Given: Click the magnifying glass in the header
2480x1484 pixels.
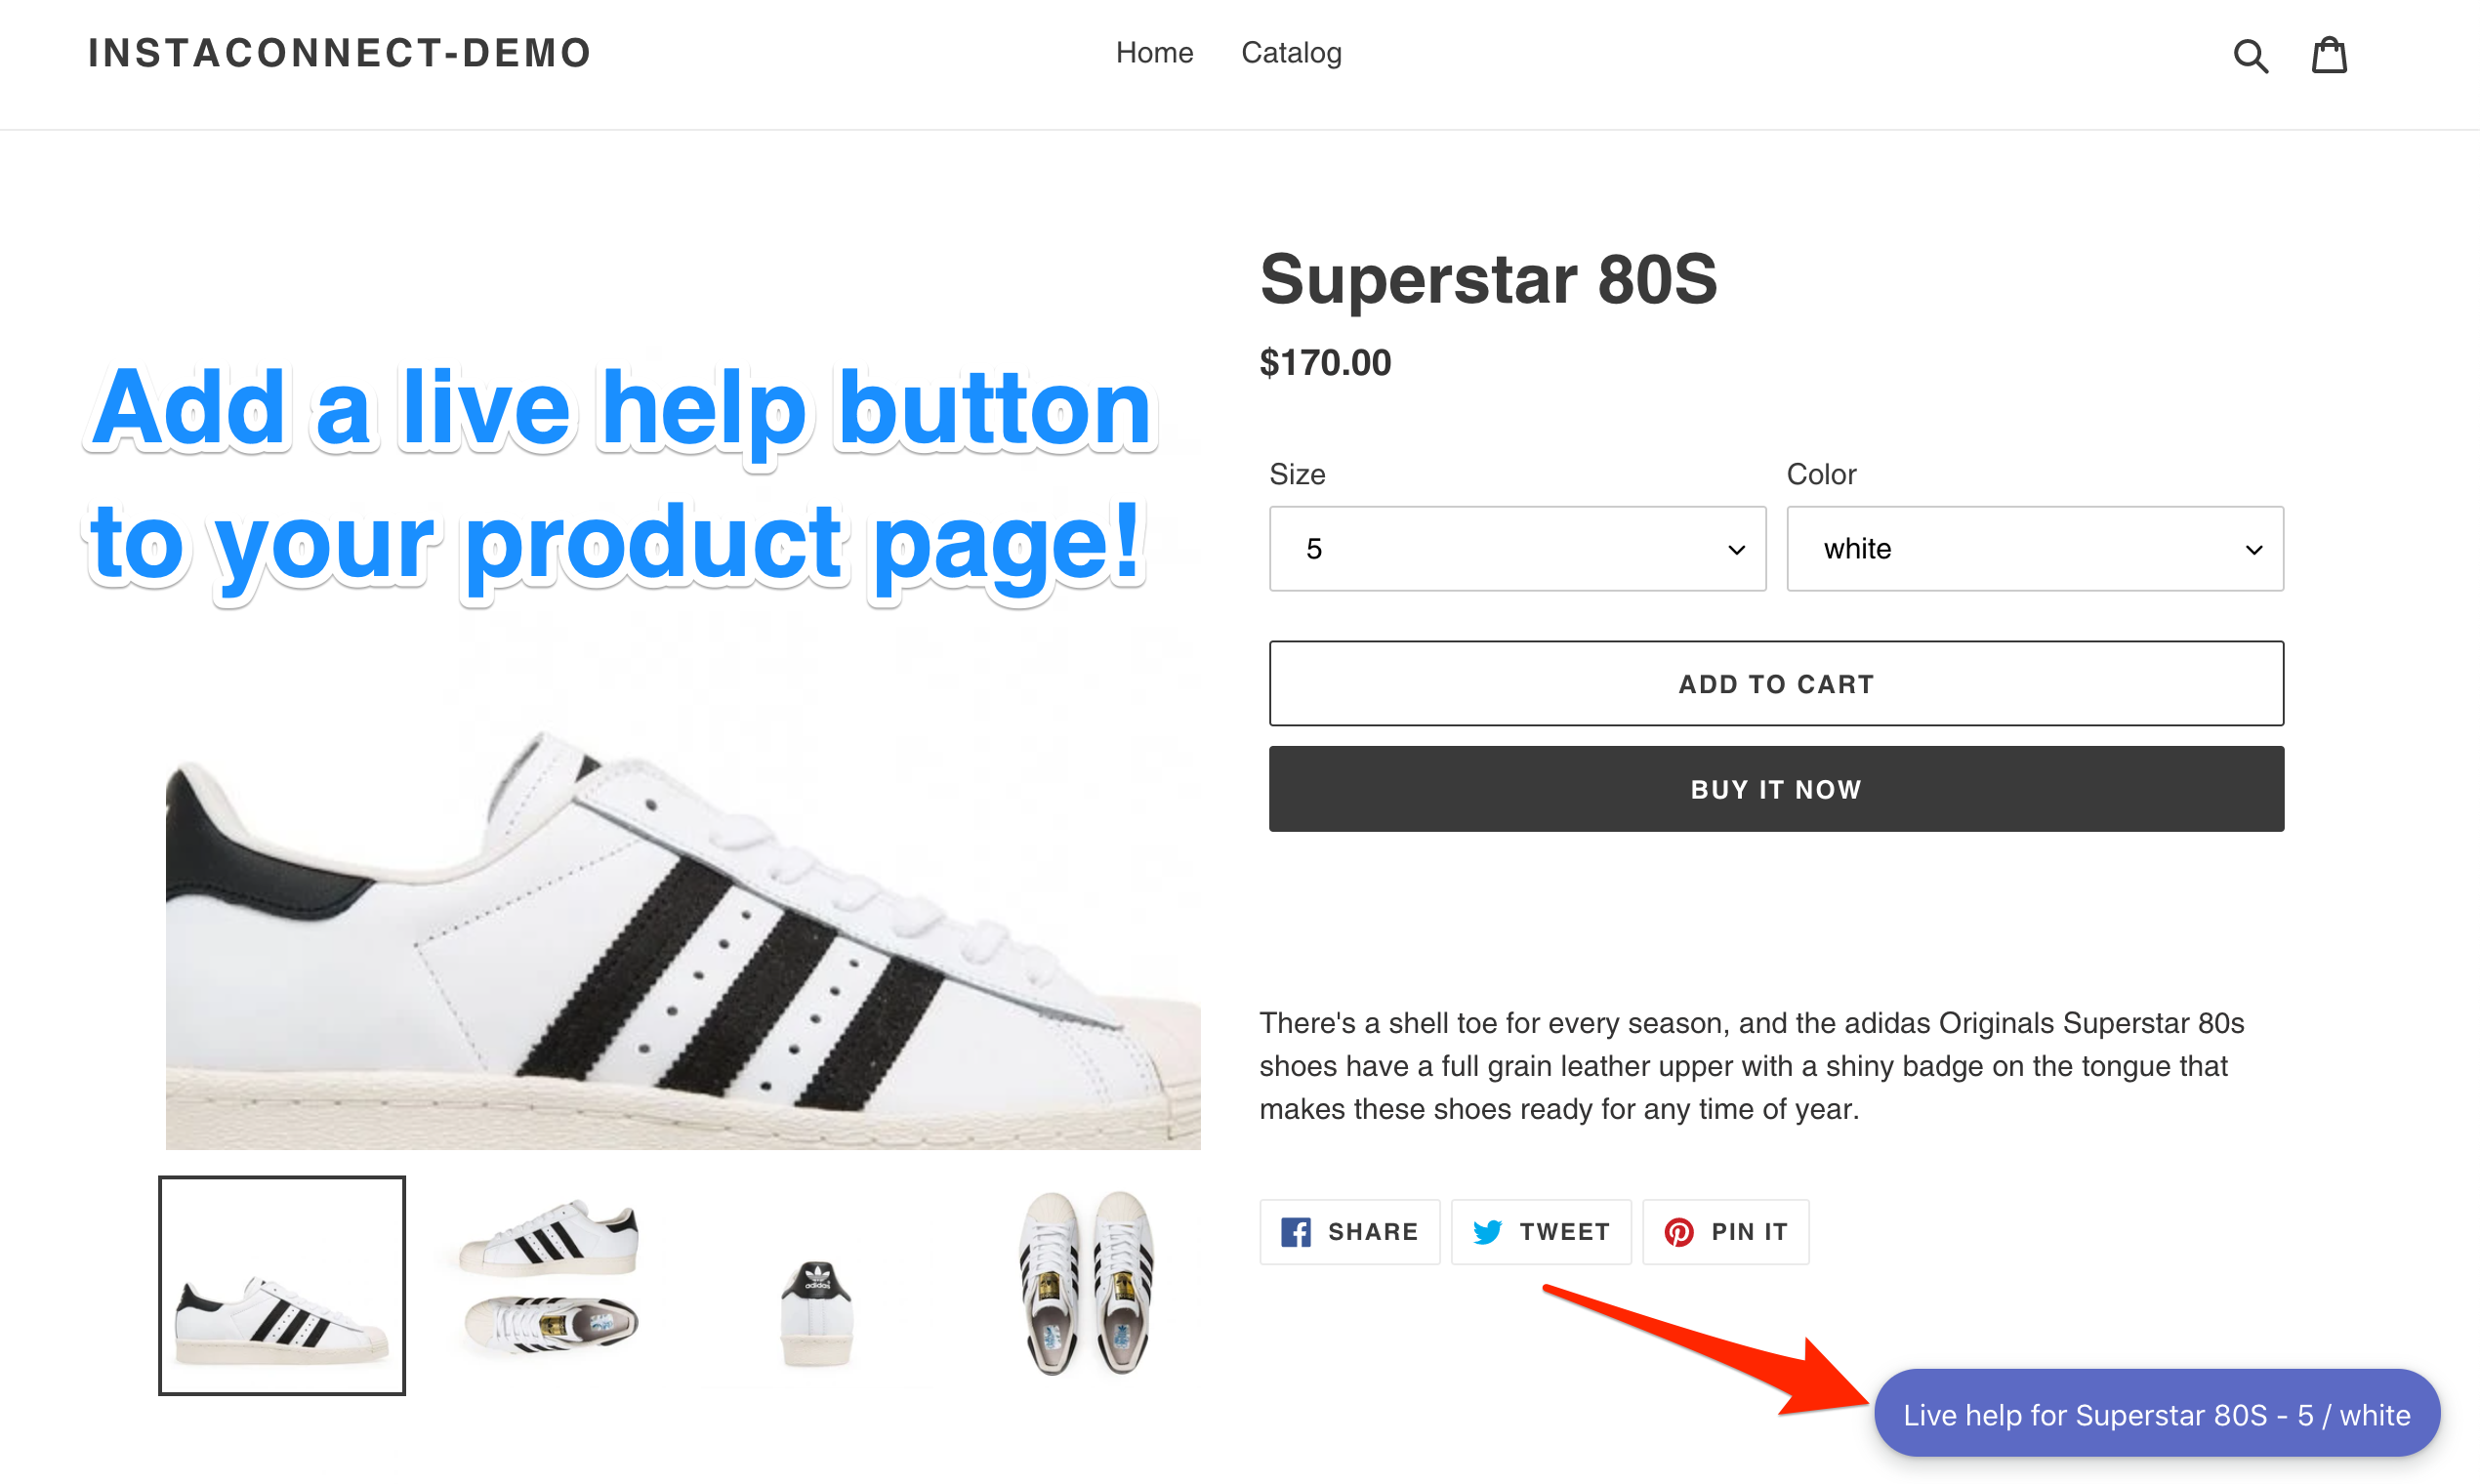Looking at the screenshot, I should point(2251,54).
